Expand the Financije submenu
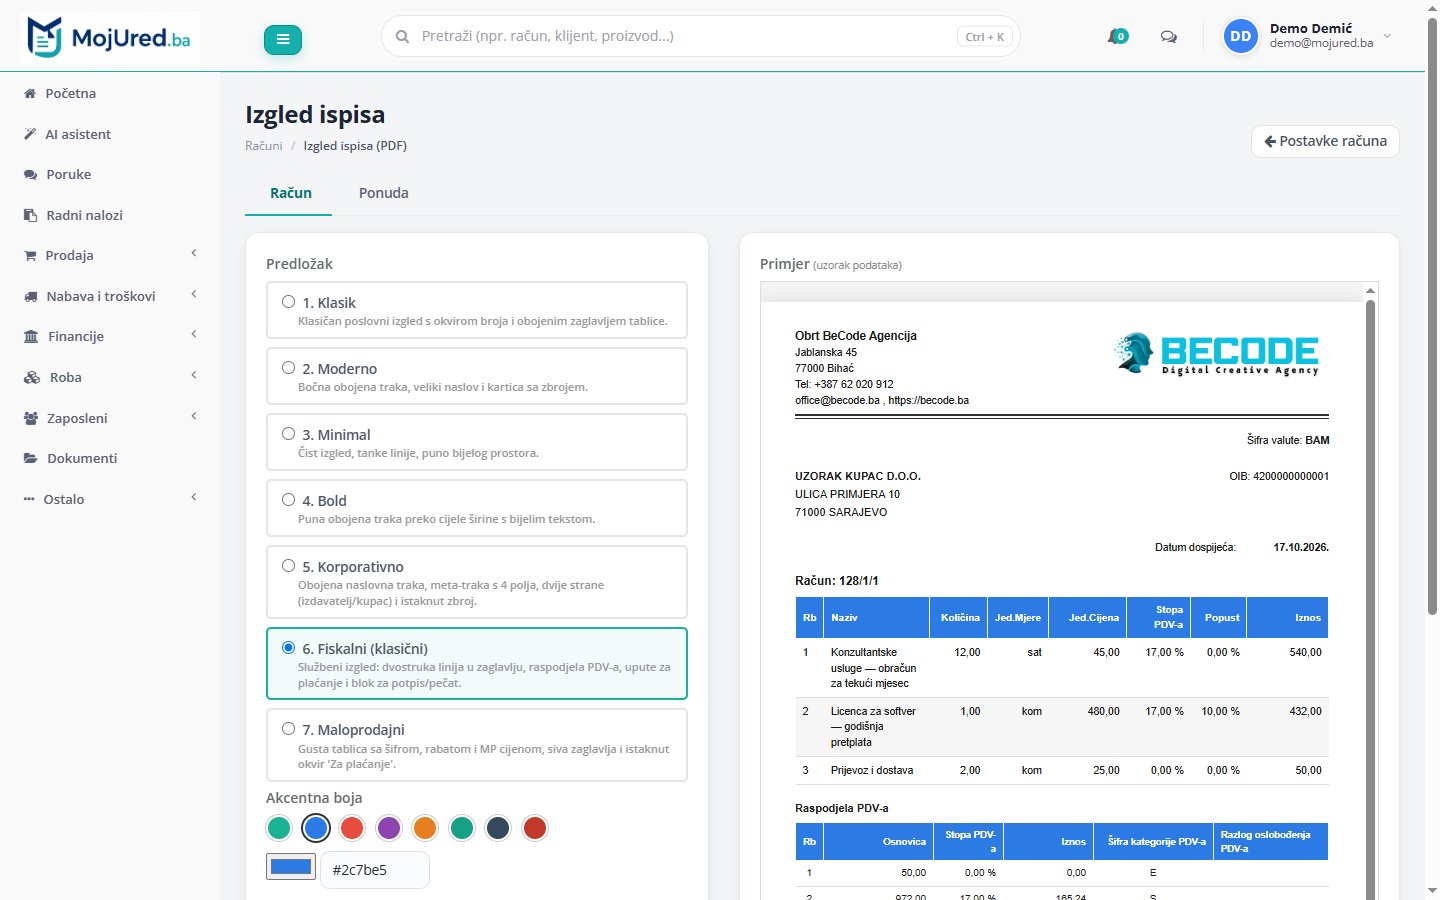The image size is (1440, 900). pyautogui.click(x=110, y=336)
